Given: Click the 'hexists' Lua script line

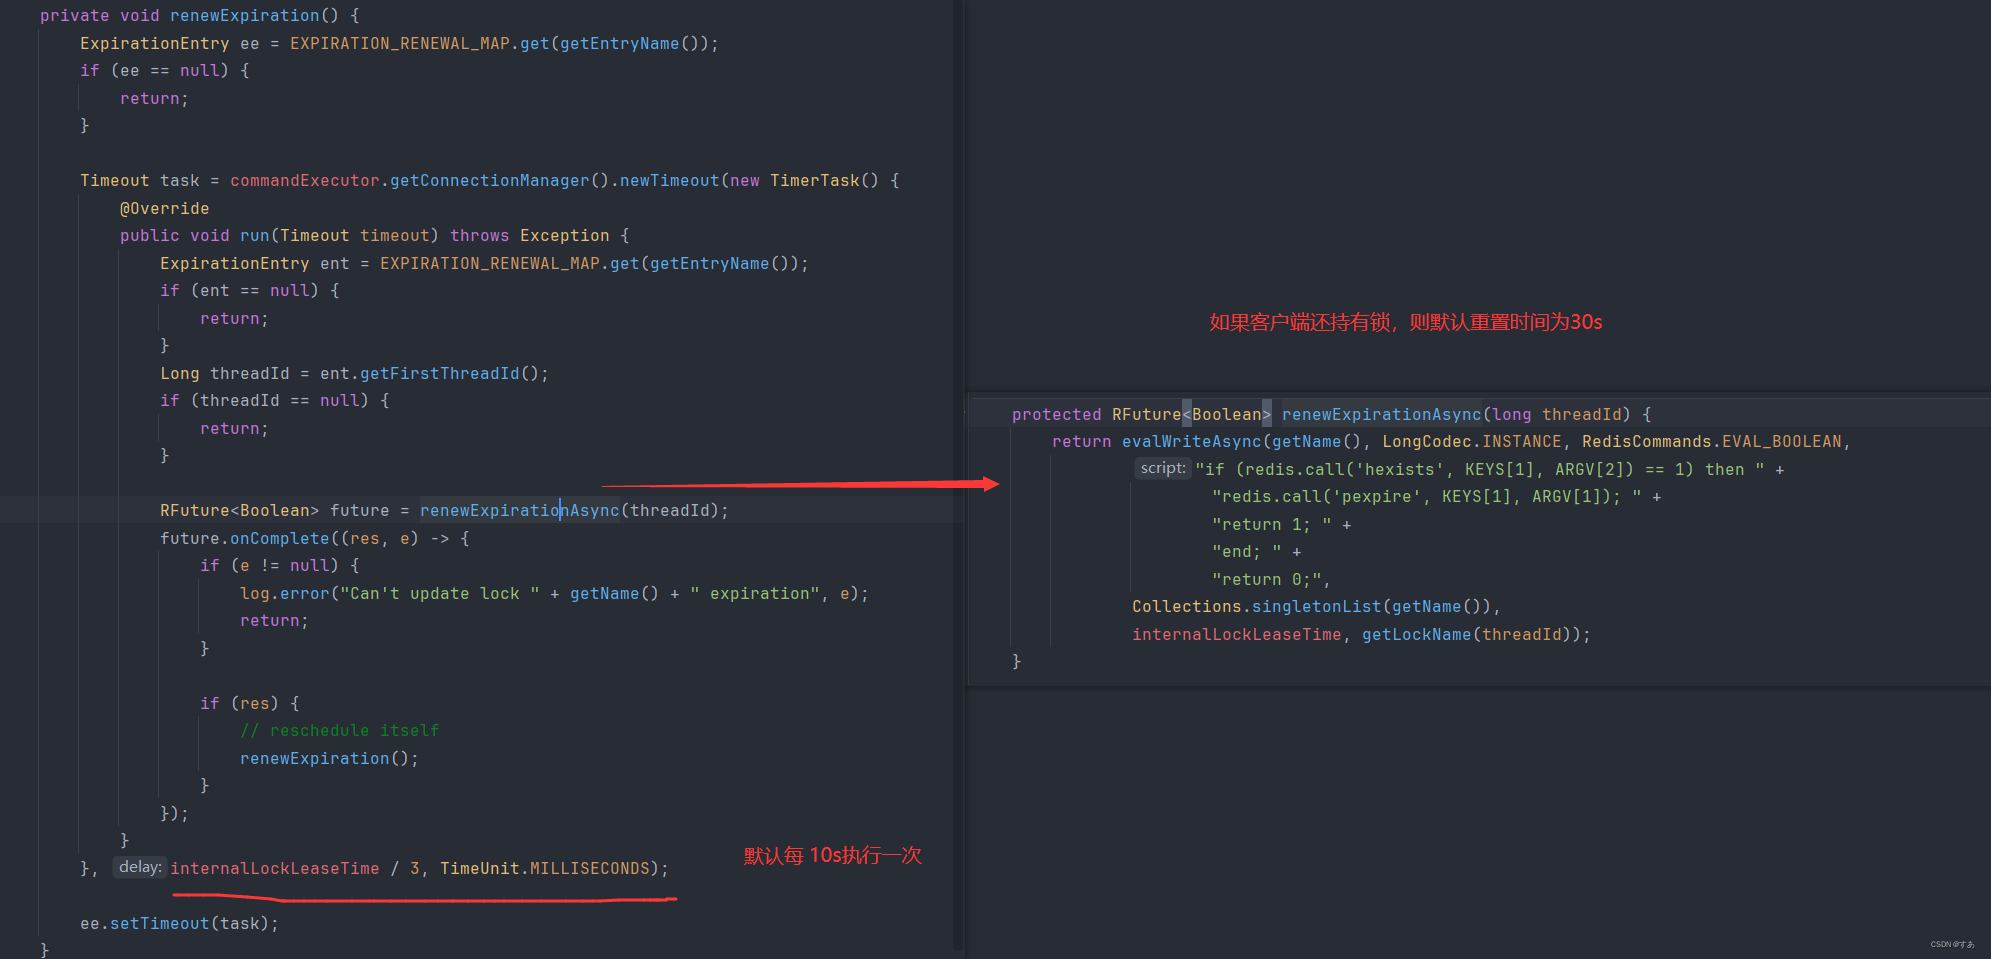Looking at the screenshot, I should (x=1480, y=470).
